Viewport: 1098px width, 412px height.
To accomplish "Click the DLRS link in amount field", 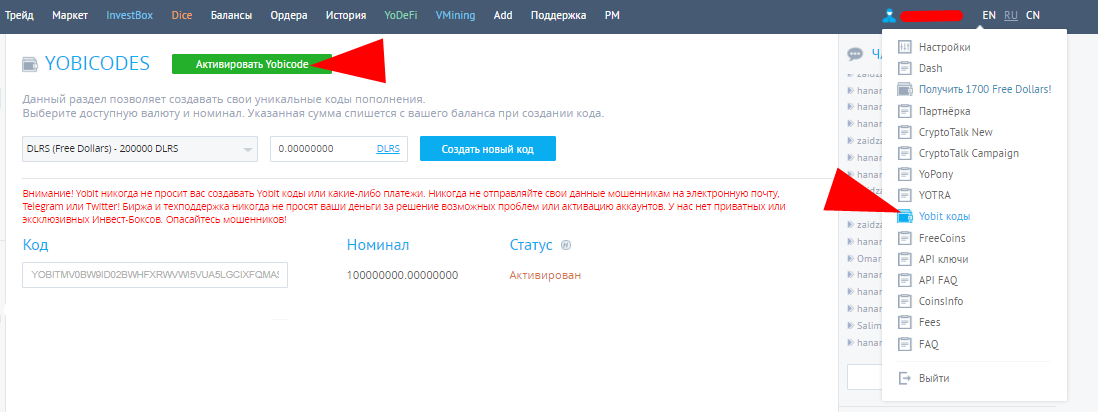I will [388, 149].
